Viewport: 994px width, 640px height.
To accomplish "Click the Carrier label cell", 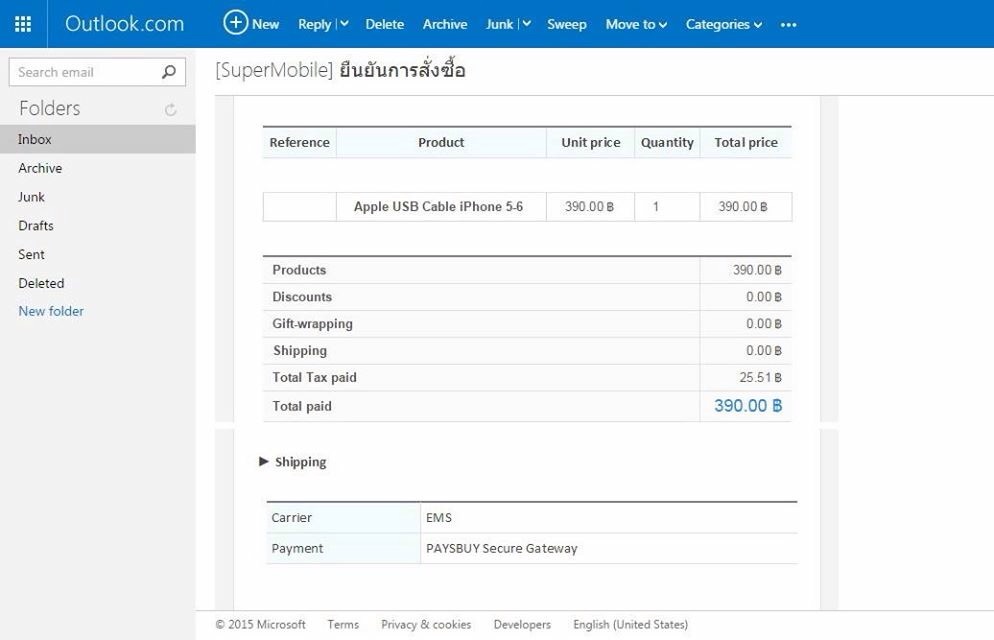I will [x=344, y=518].
